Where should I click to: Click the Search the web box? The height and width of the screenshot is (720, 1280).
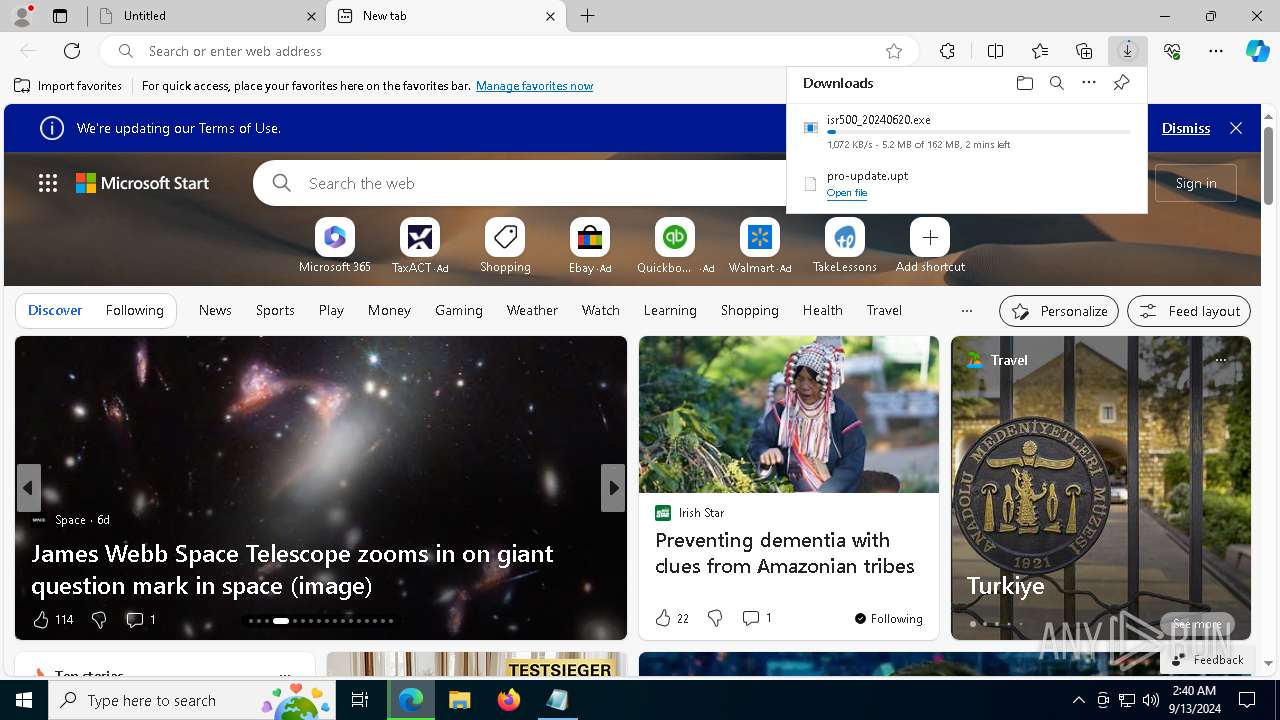click(520, 183)
